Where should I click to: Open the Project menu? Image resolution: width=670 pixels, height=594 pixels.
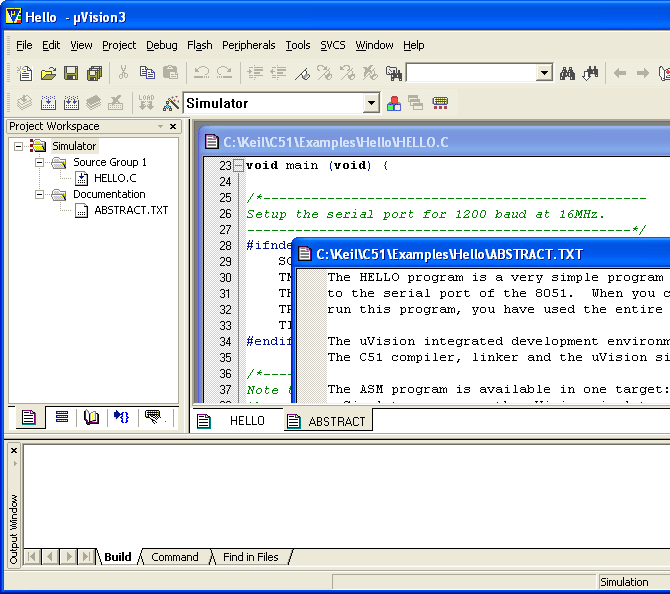click(x=119, y=45)
